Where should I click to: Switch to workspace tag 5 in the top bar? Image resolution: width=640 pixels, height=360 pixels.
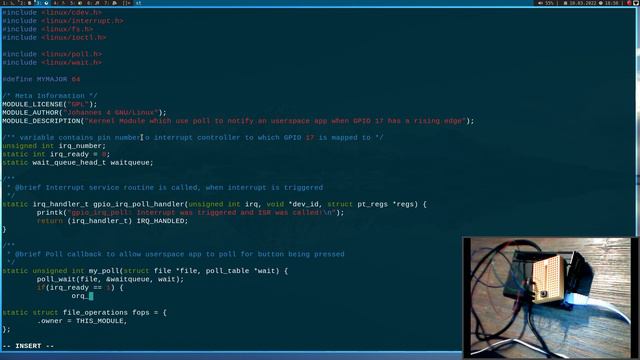76,3
